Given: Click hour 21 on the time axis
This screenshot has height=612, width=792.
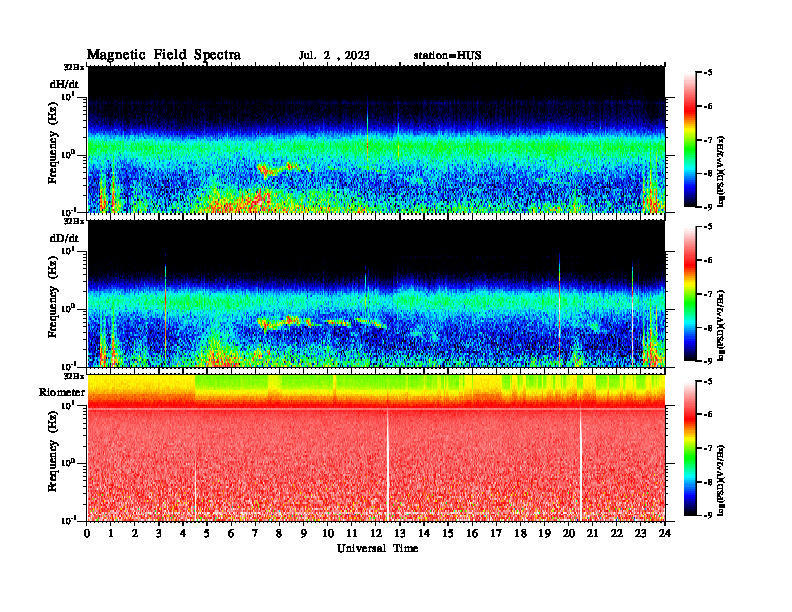Looking at the screenshot, I should pos(592,534).
